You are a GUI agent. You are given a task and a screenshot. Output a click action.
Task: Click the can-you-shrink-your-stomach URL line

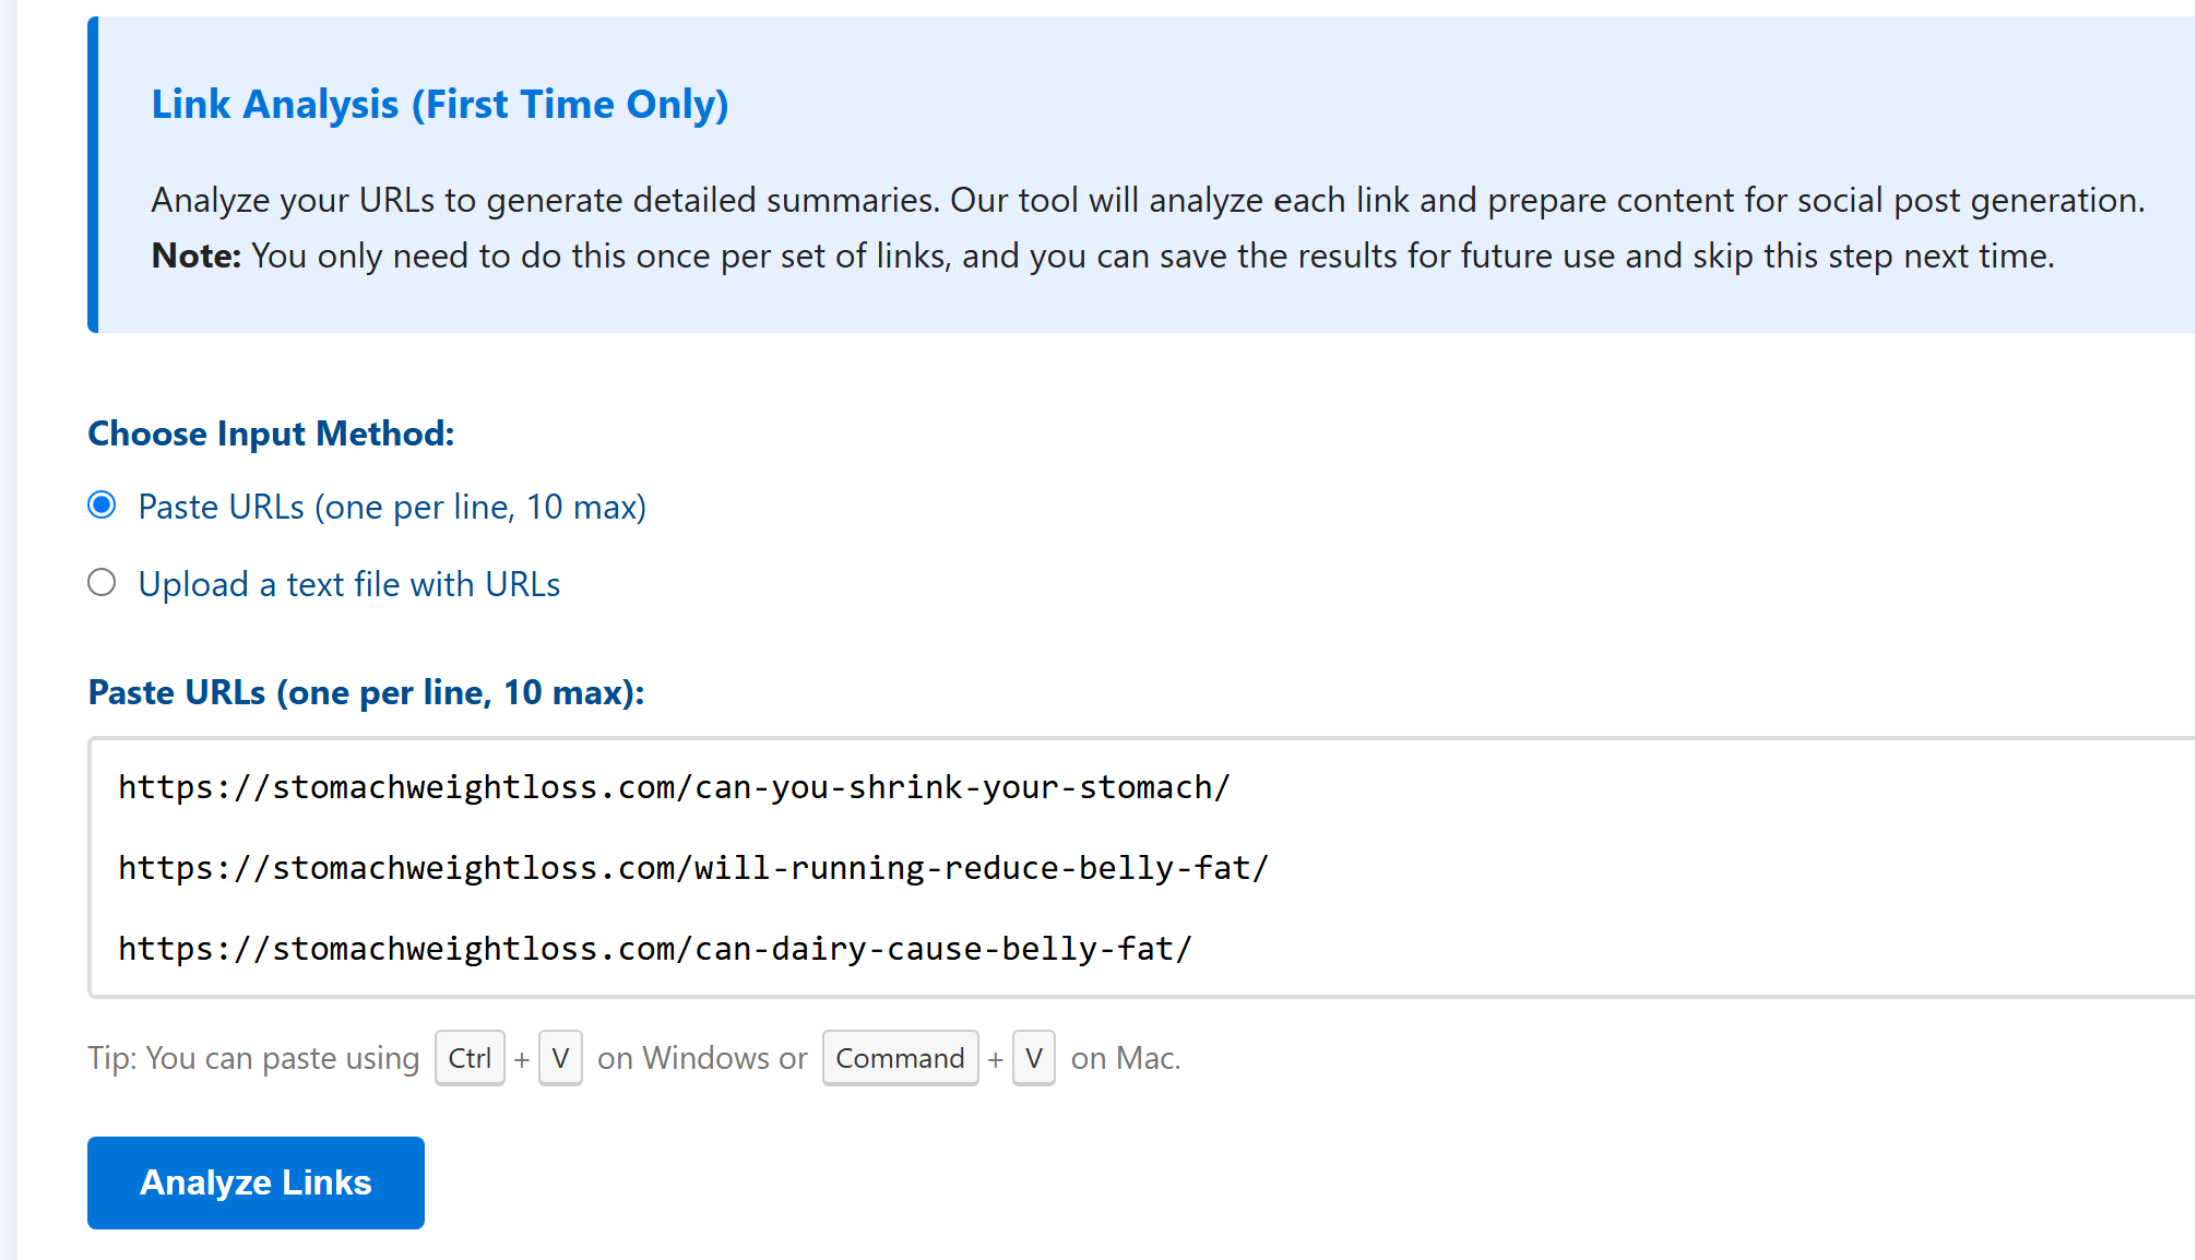click(x=673, y=788)
